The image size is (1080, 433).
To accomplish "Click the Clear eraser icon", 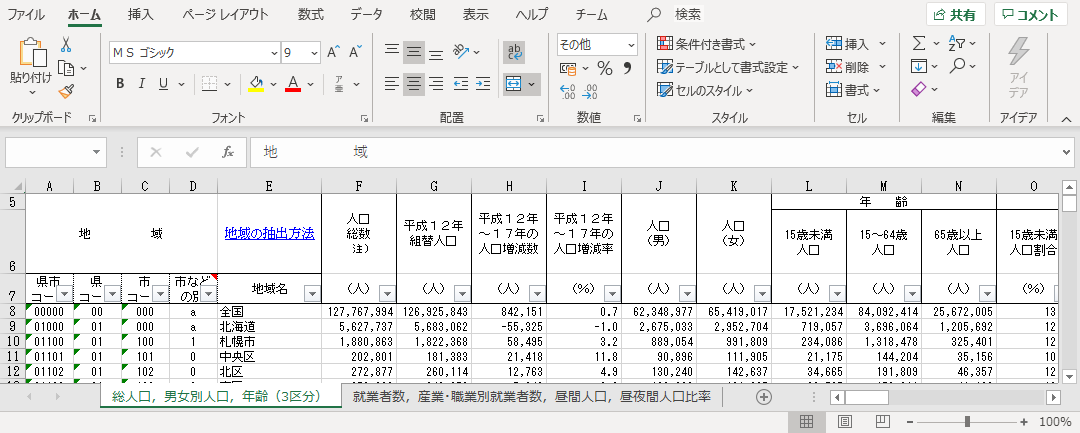I will (x=919, y=90).
